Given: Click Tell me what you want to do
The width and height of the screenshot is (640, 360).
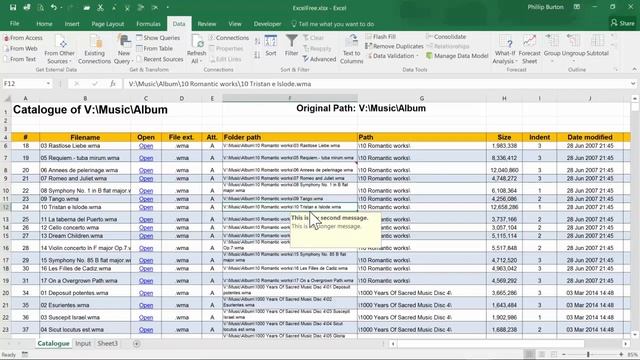Looking at the screenshot, I should pos(332,24).
